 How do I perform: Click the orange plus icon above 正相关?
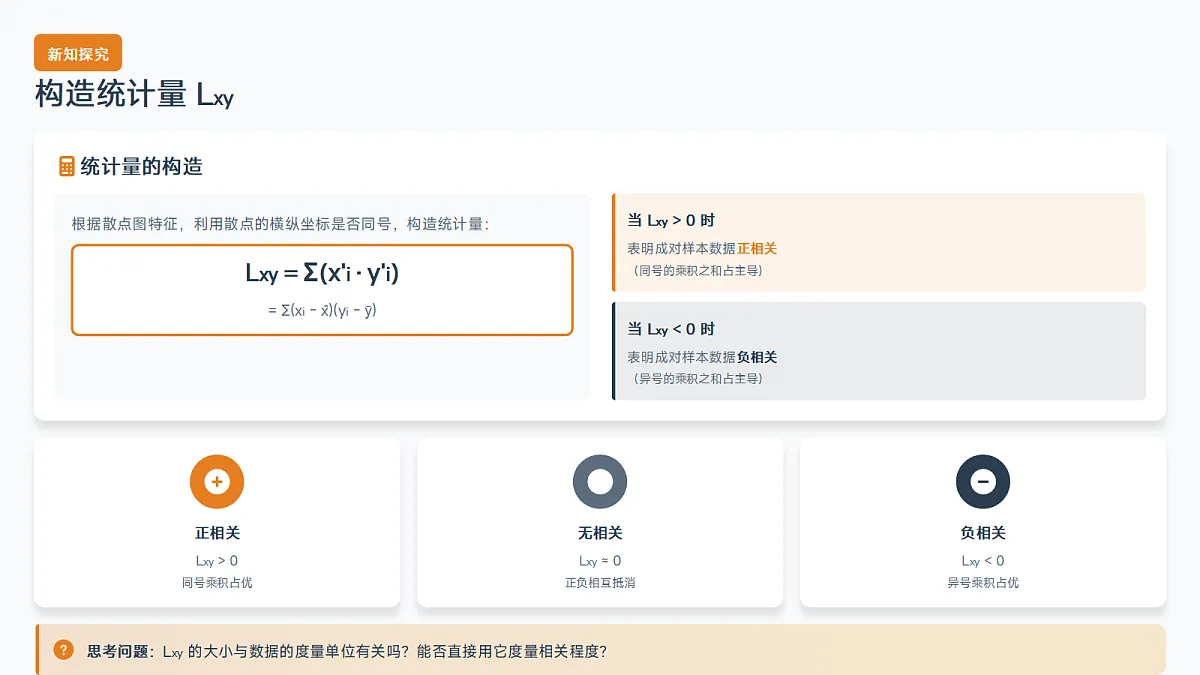click(217, 482)
